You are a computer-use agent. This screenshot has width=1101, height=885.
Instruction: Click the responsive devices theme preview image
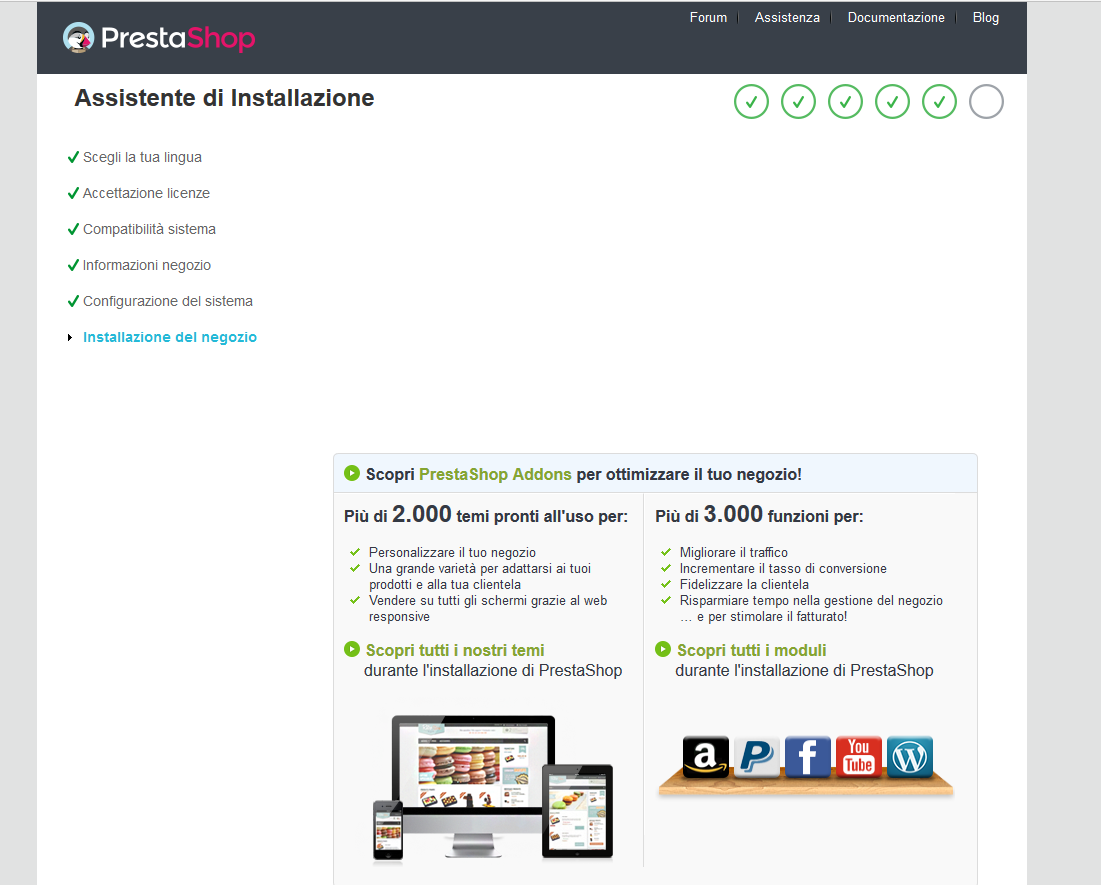(493, 787)
